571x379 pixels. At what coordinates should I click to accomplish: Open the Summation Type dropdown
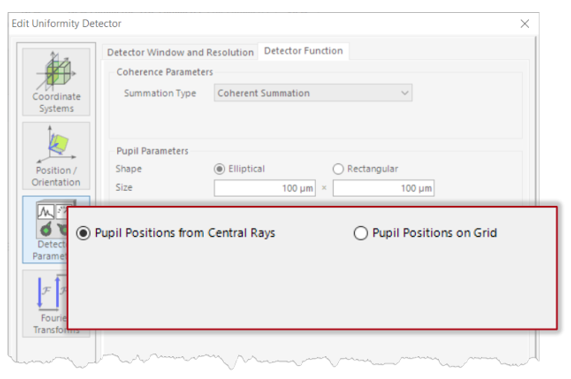313,93
